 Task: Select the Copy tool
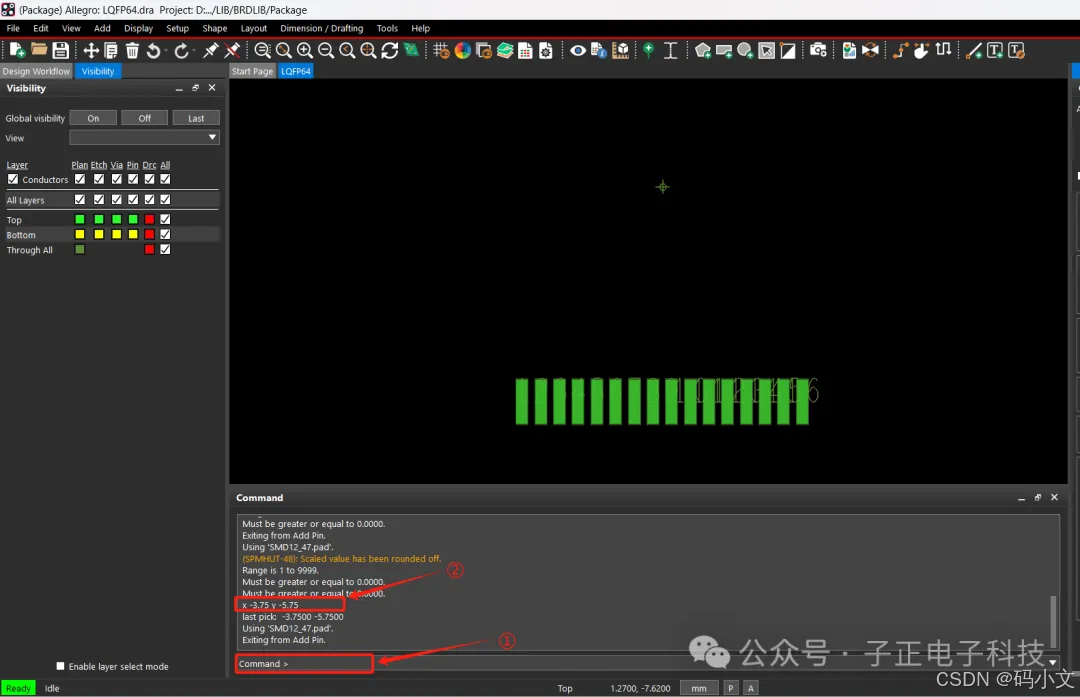(111, 50)
